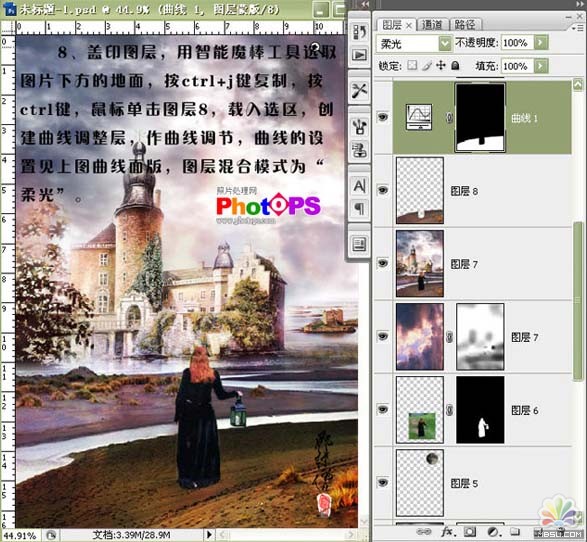Select the 图层 8 layer thumbnail
This screenshot has height=542, width=587.
[x=420, y=191]
